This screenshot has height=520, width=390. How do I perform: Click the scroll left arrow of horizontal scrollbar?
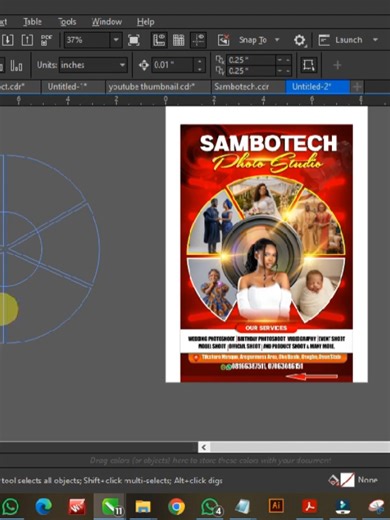pos(204,447)
